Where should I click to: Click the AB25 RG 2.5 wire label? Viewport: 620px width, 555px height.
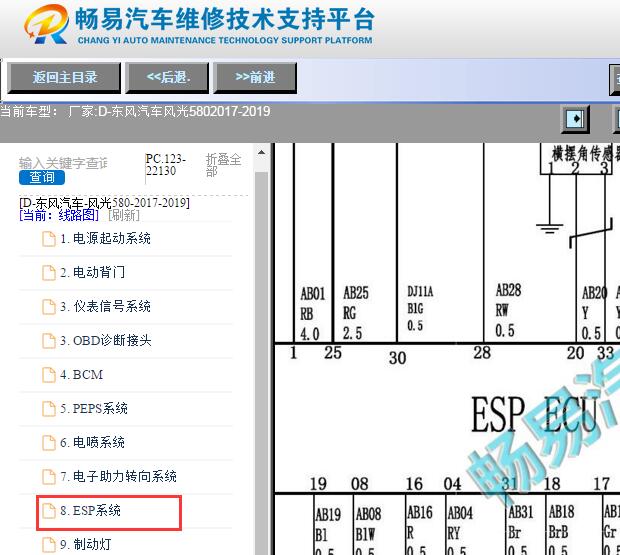tap(355, 313)
